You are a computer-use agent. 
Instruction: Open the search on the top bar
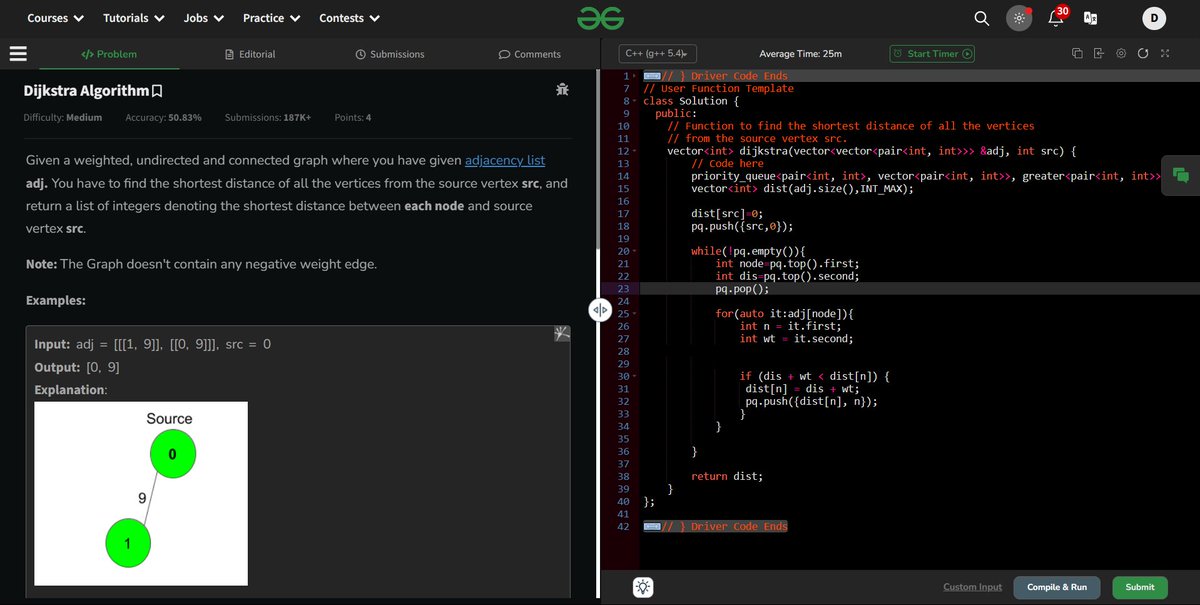click(x=981, y=17)
